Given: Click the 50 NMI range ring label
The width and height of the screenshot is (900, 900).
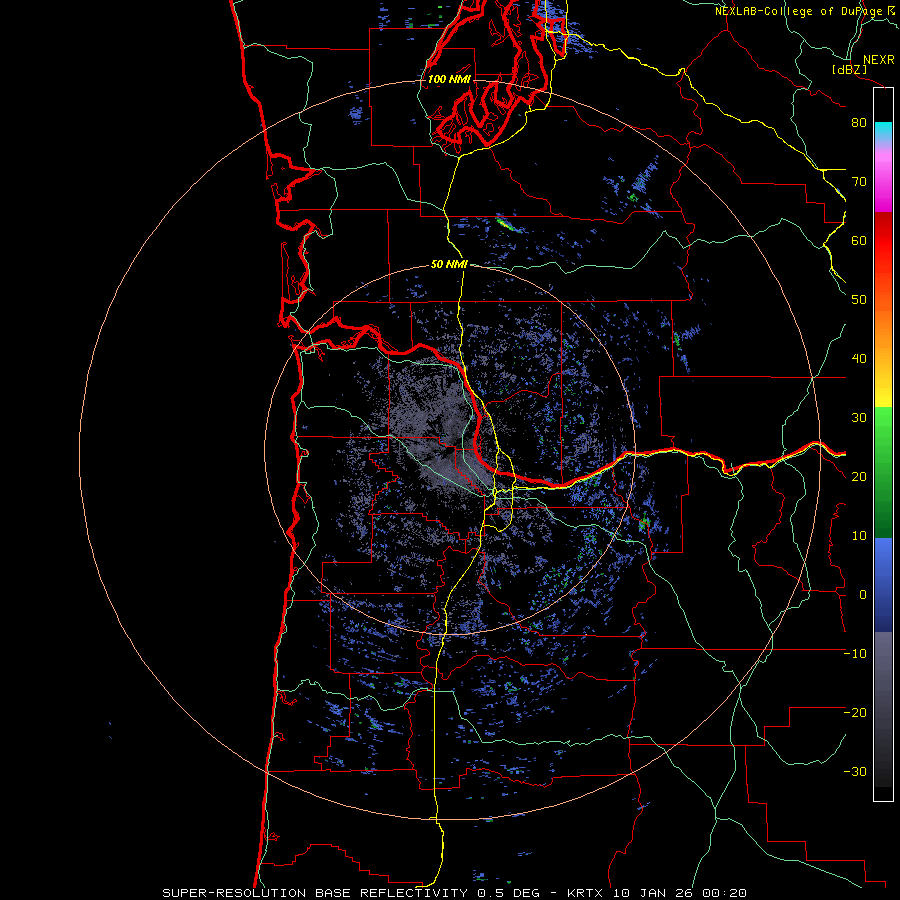Looking at the screenshot, I should [449, 265].
